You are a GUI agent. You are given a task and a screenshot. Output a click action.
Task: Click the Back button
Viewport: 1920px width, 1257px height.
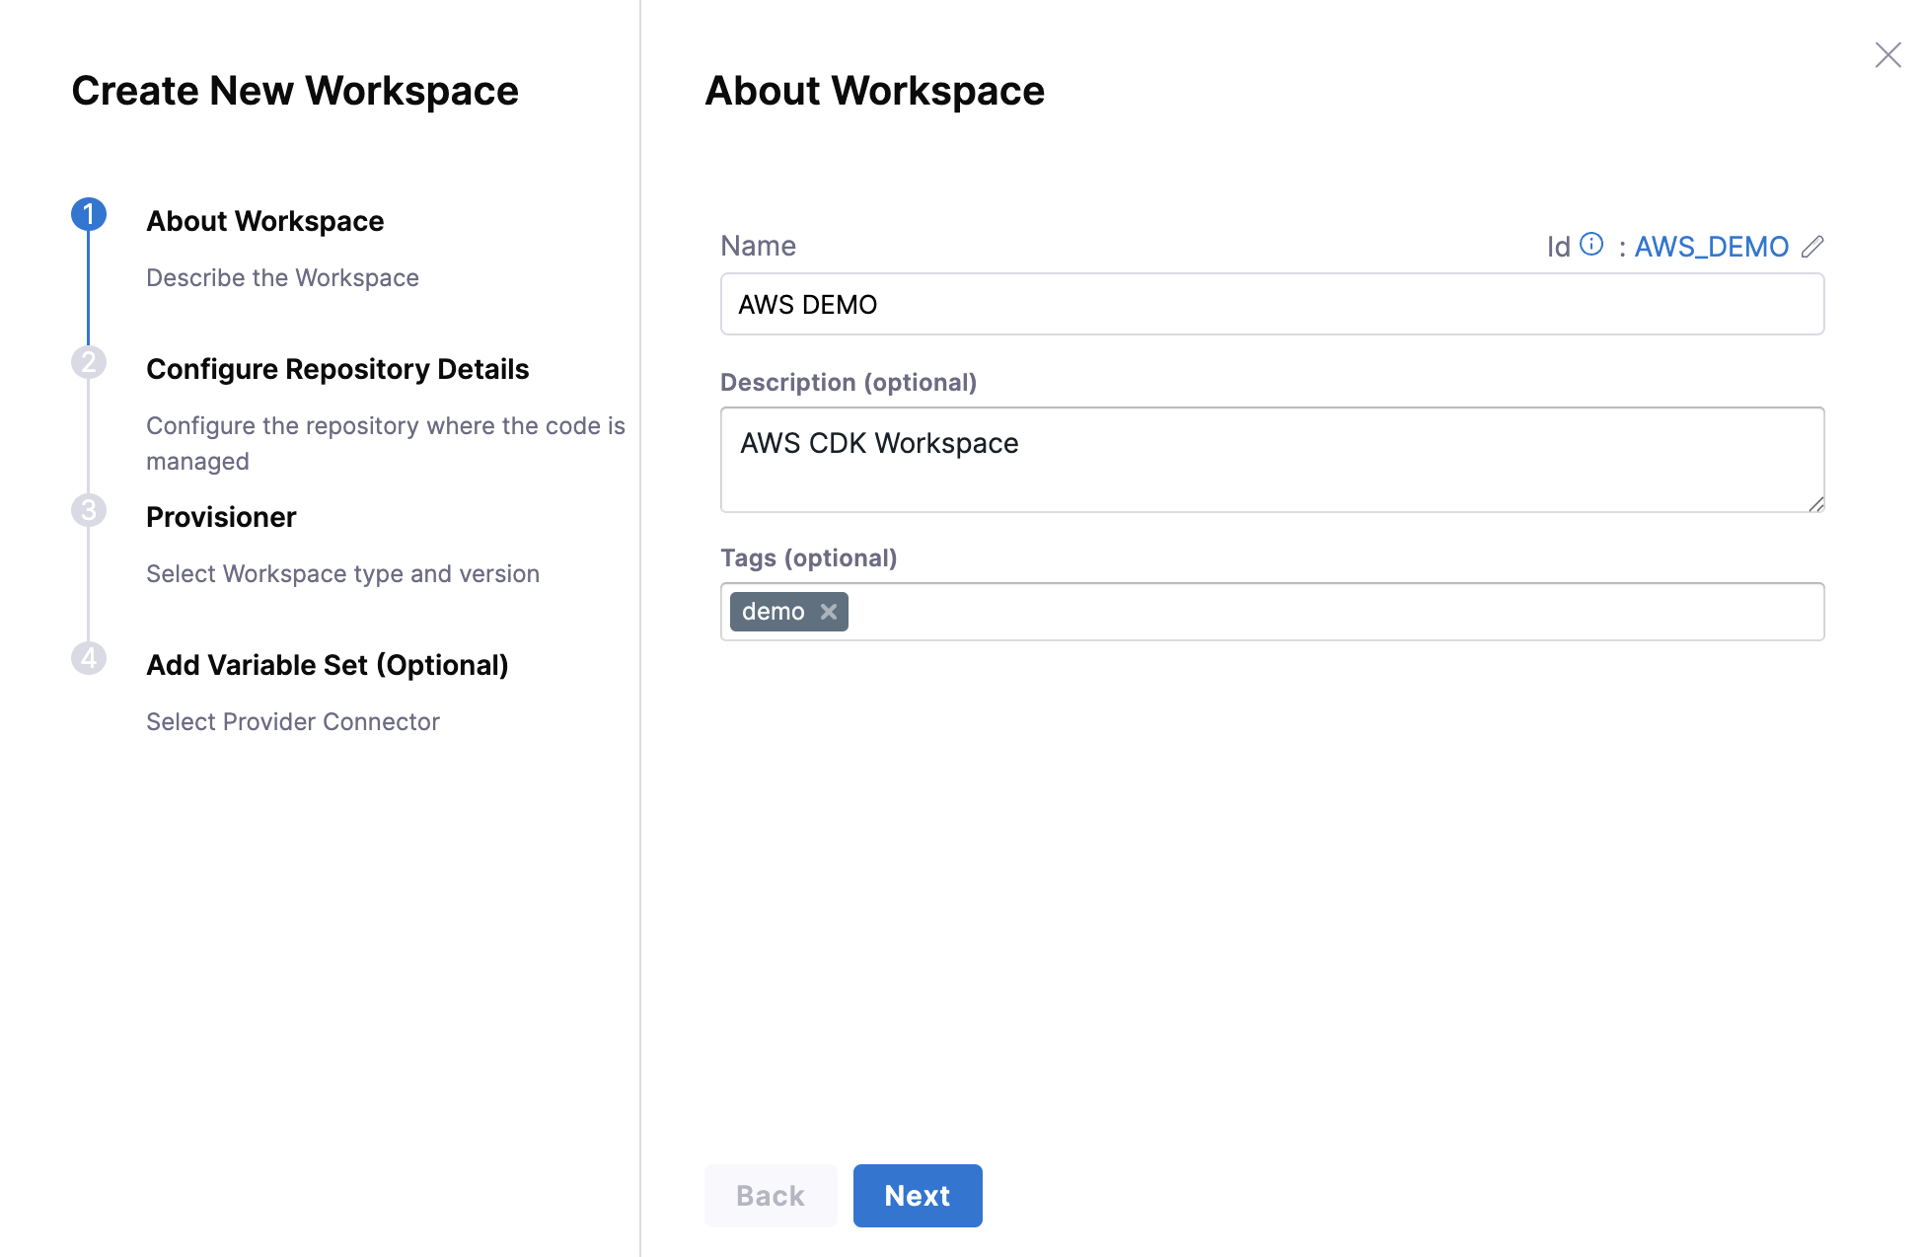click(x=770, y=1195)
